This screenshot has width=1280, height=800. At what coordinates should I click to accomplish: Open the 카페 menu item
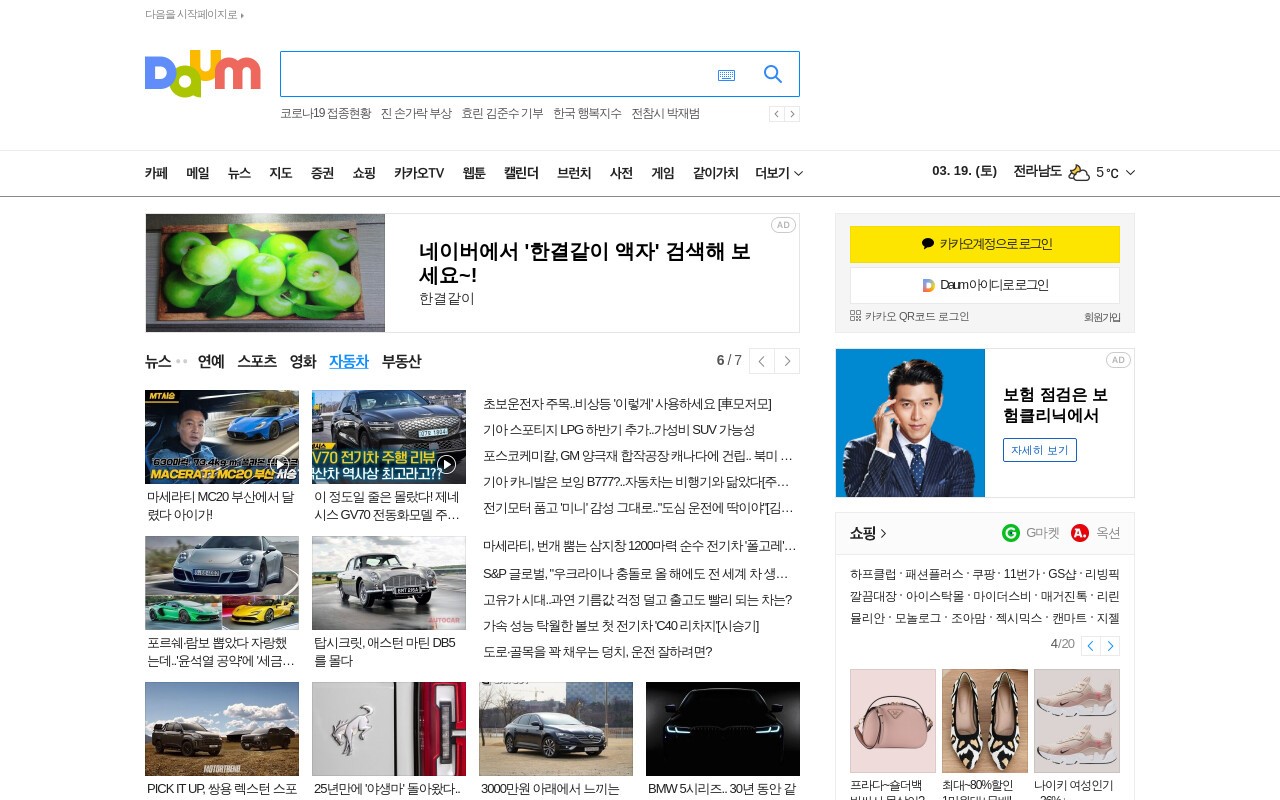(156, 173)
